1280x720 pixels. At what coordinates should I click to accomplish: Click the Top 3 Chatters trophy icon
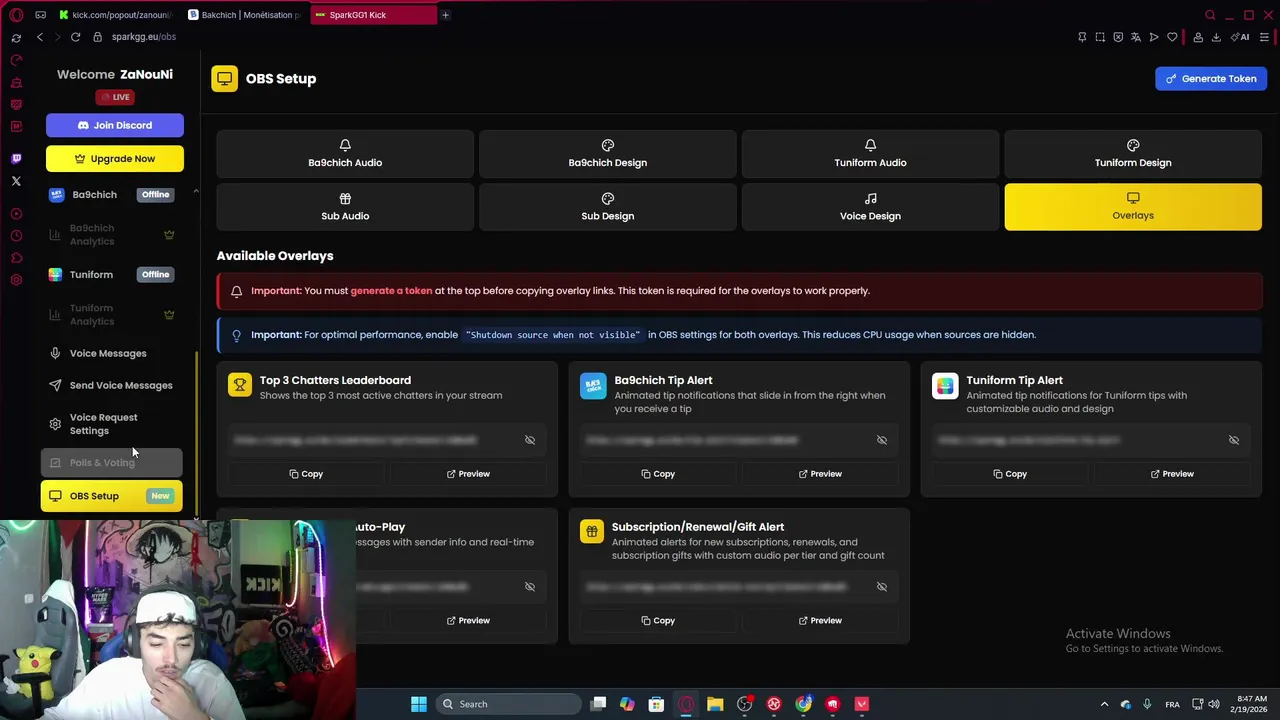(240, 385)
